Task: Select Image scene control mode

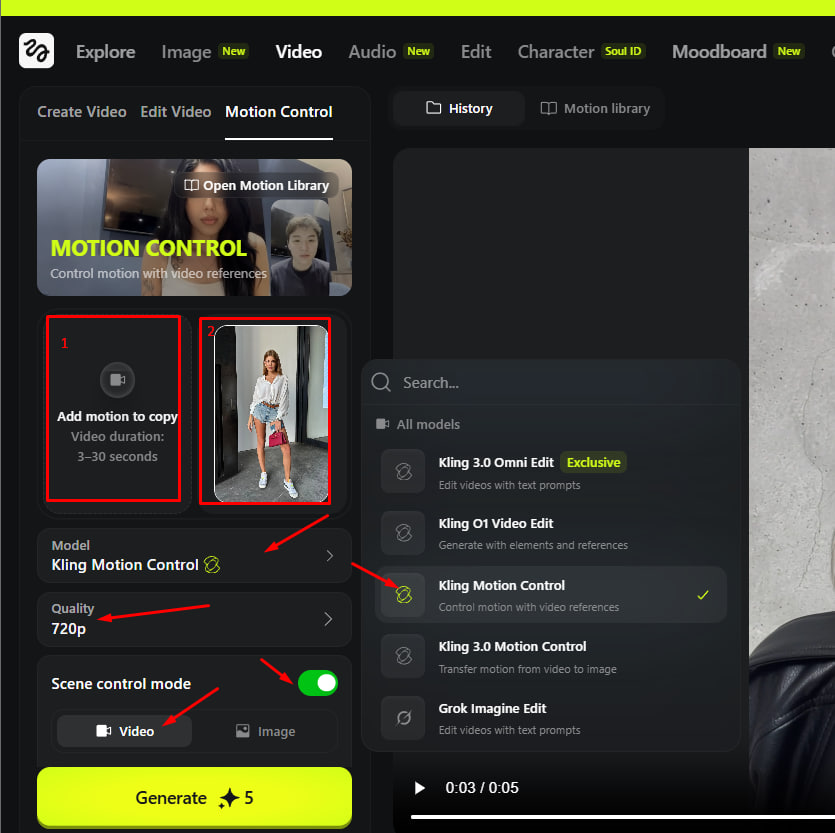Action: pos(265,731)
